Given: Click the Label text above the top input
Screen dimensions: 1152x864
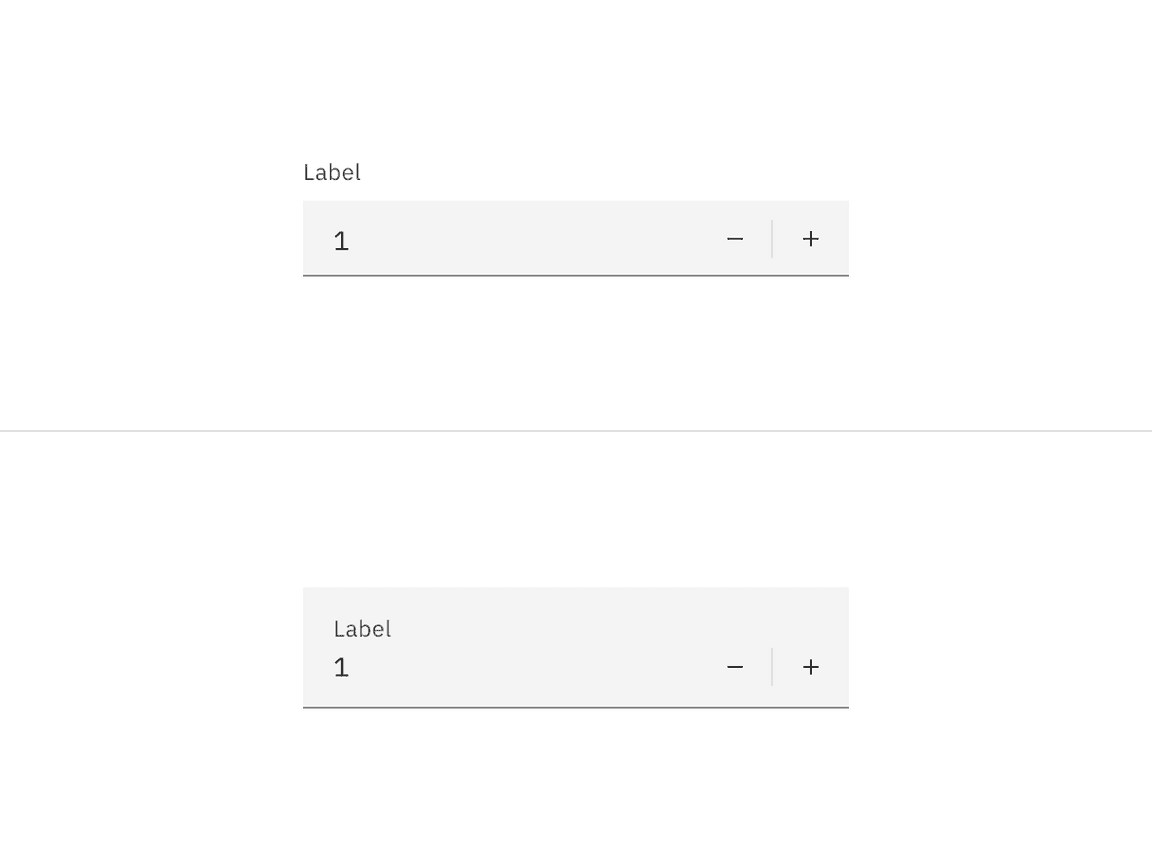Looking at the screenshot, I should click(x=332, y=173).
